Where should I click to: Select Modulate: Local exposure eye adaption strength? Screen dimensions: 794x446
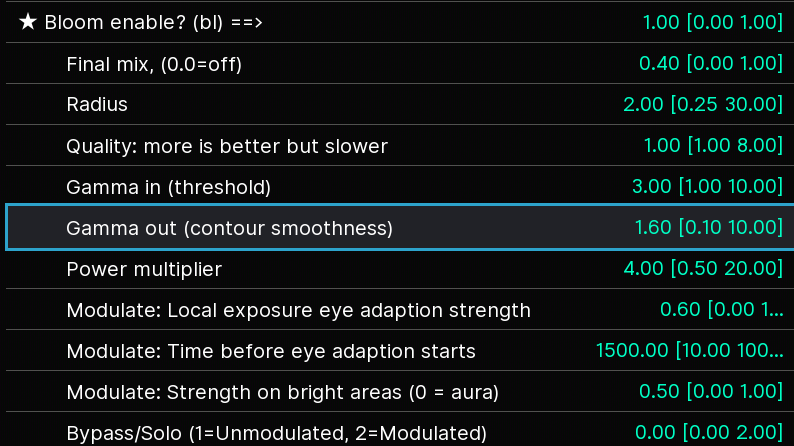[400, 309]
